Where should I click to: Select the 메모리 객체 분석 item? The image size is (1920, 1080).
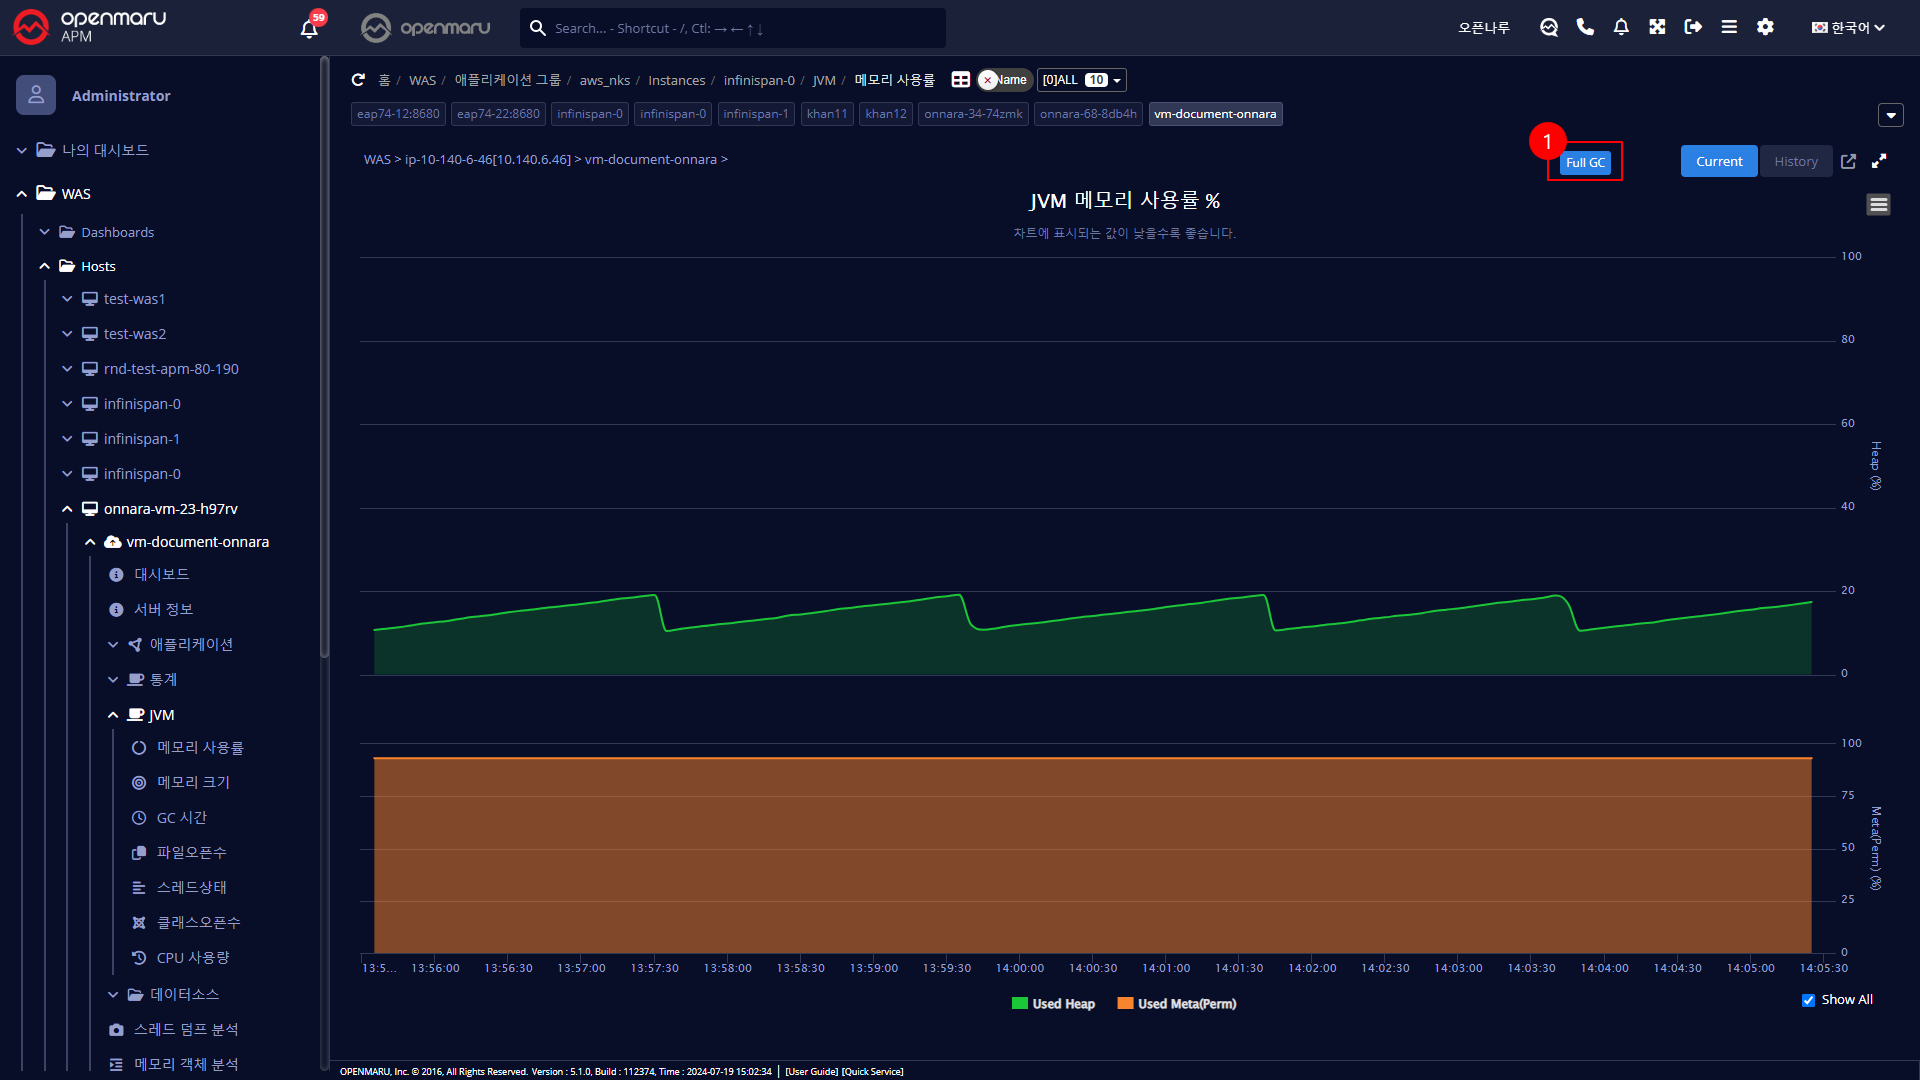click(x=186, y=1064)
